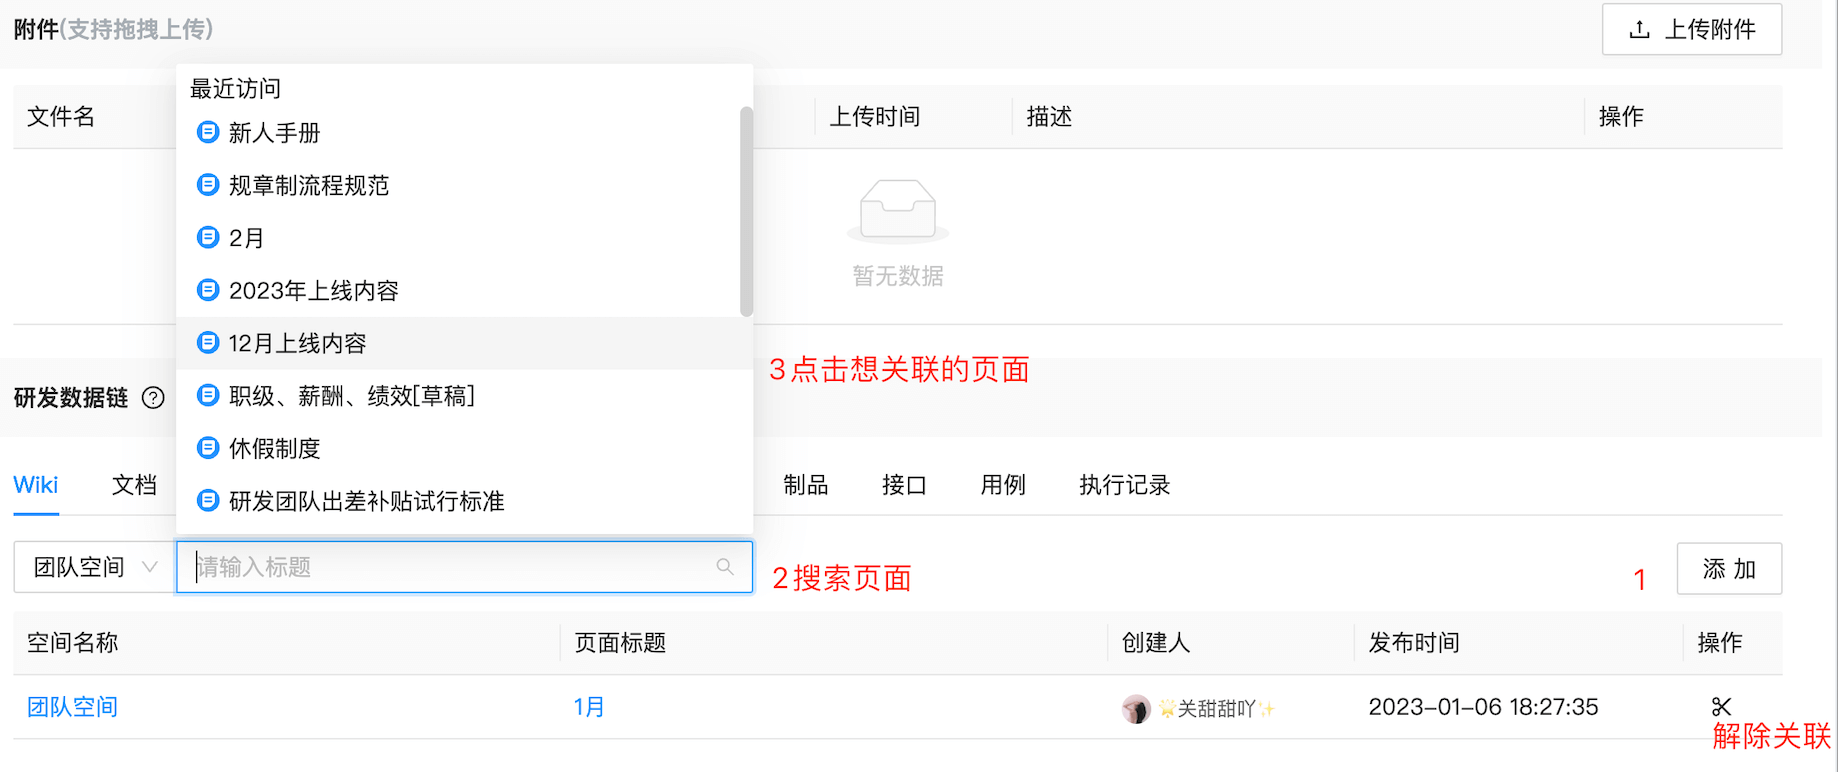Image resolution: width=1838 pixels, height=772 pixels.
Task: Click the document icon beside 研发团队出差补贴试行标准
Action: 207,500
